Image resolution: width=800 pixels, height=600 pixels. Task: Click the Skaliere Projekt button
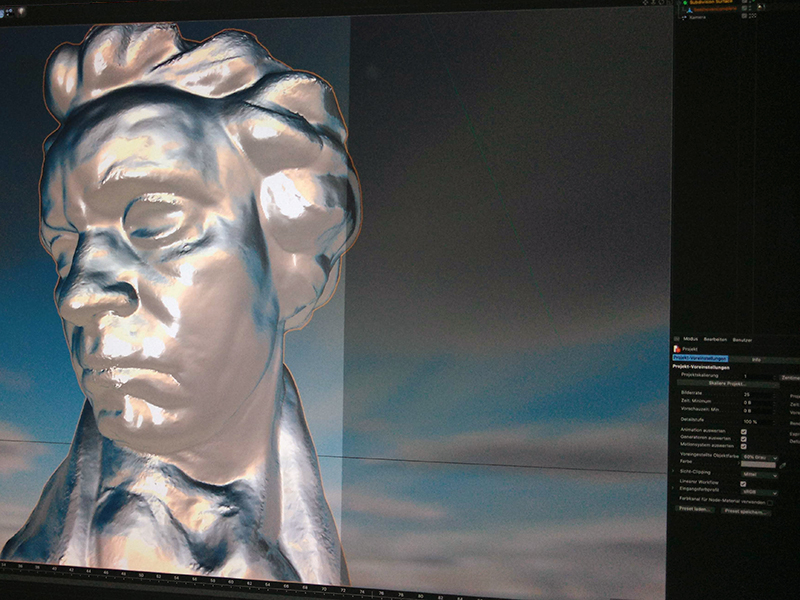[x=729, y=384]
